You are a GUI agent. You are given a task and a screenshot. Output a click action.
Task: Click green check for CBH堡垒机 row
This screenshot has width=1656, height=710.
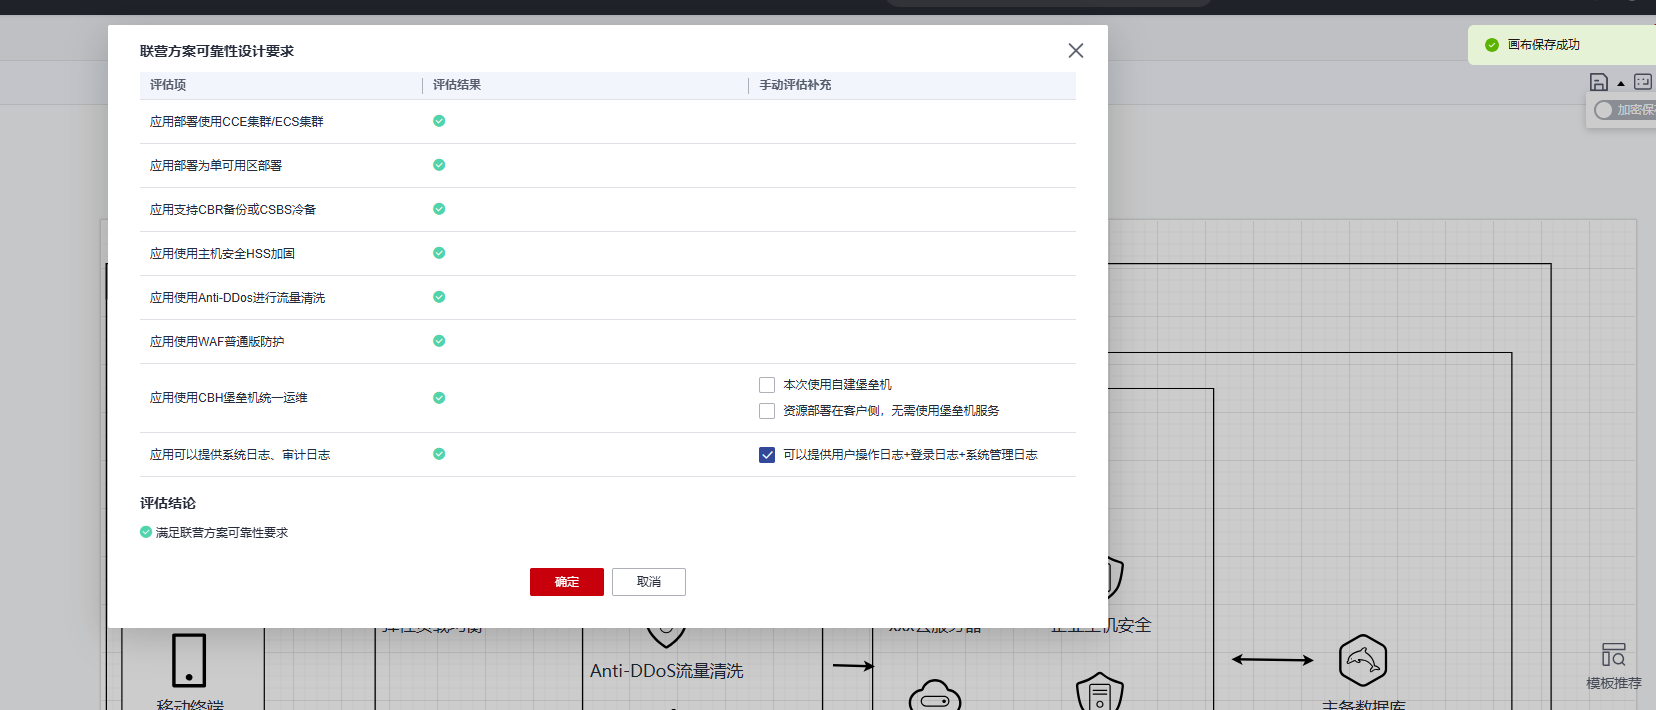tap(439, 398)
